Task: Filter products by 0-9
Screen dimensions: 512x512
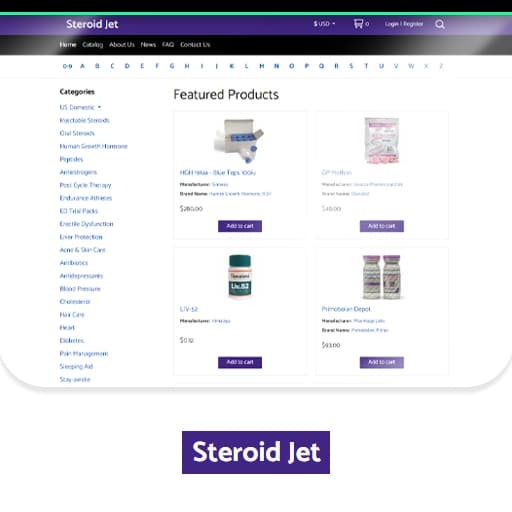Action: click(x=67, y=66)
